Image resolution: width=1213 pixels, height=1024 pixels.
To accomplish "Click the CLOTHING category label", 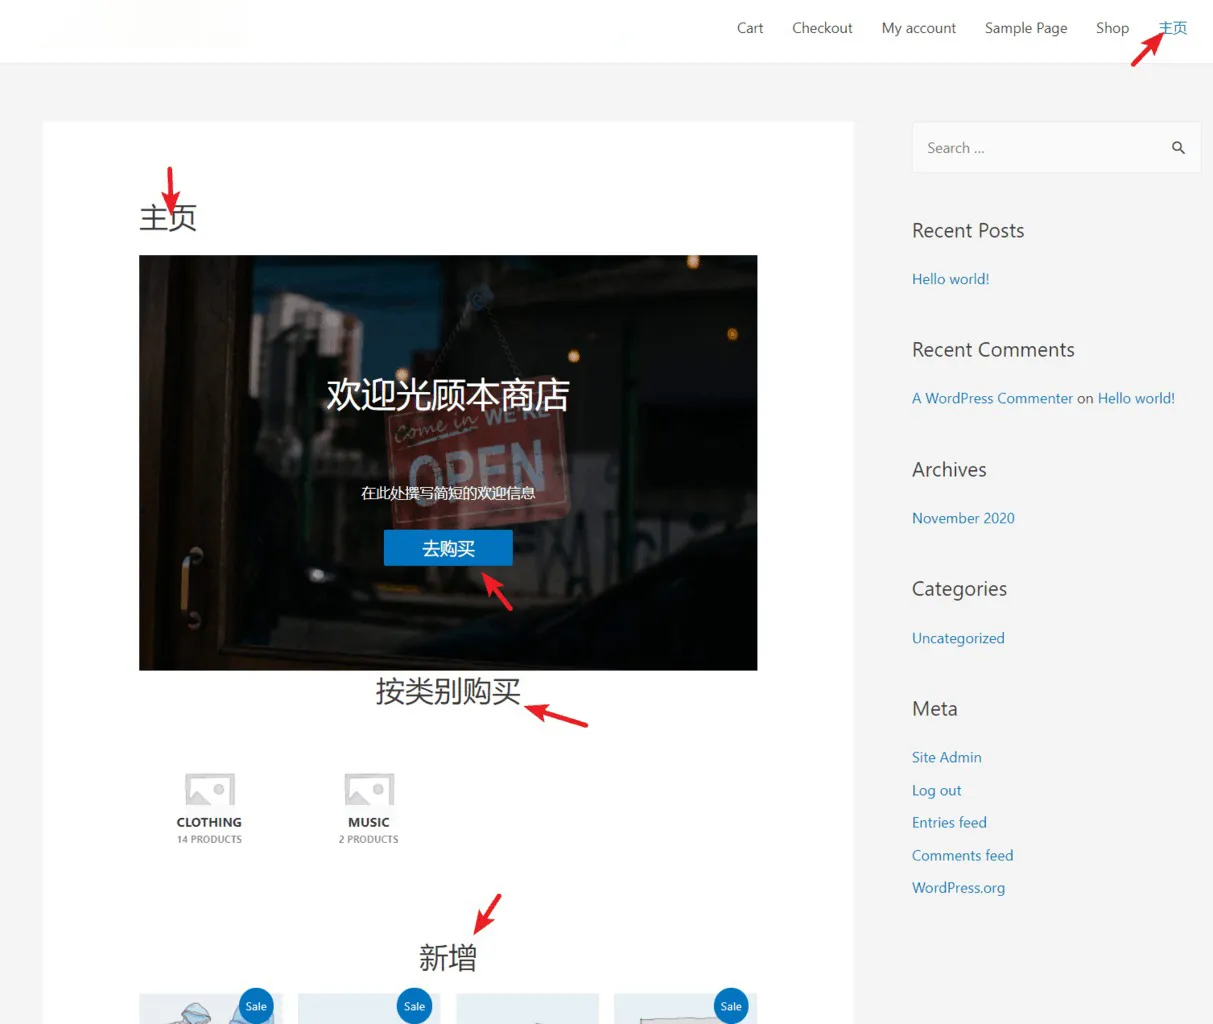I will click(x=209, y=822).
